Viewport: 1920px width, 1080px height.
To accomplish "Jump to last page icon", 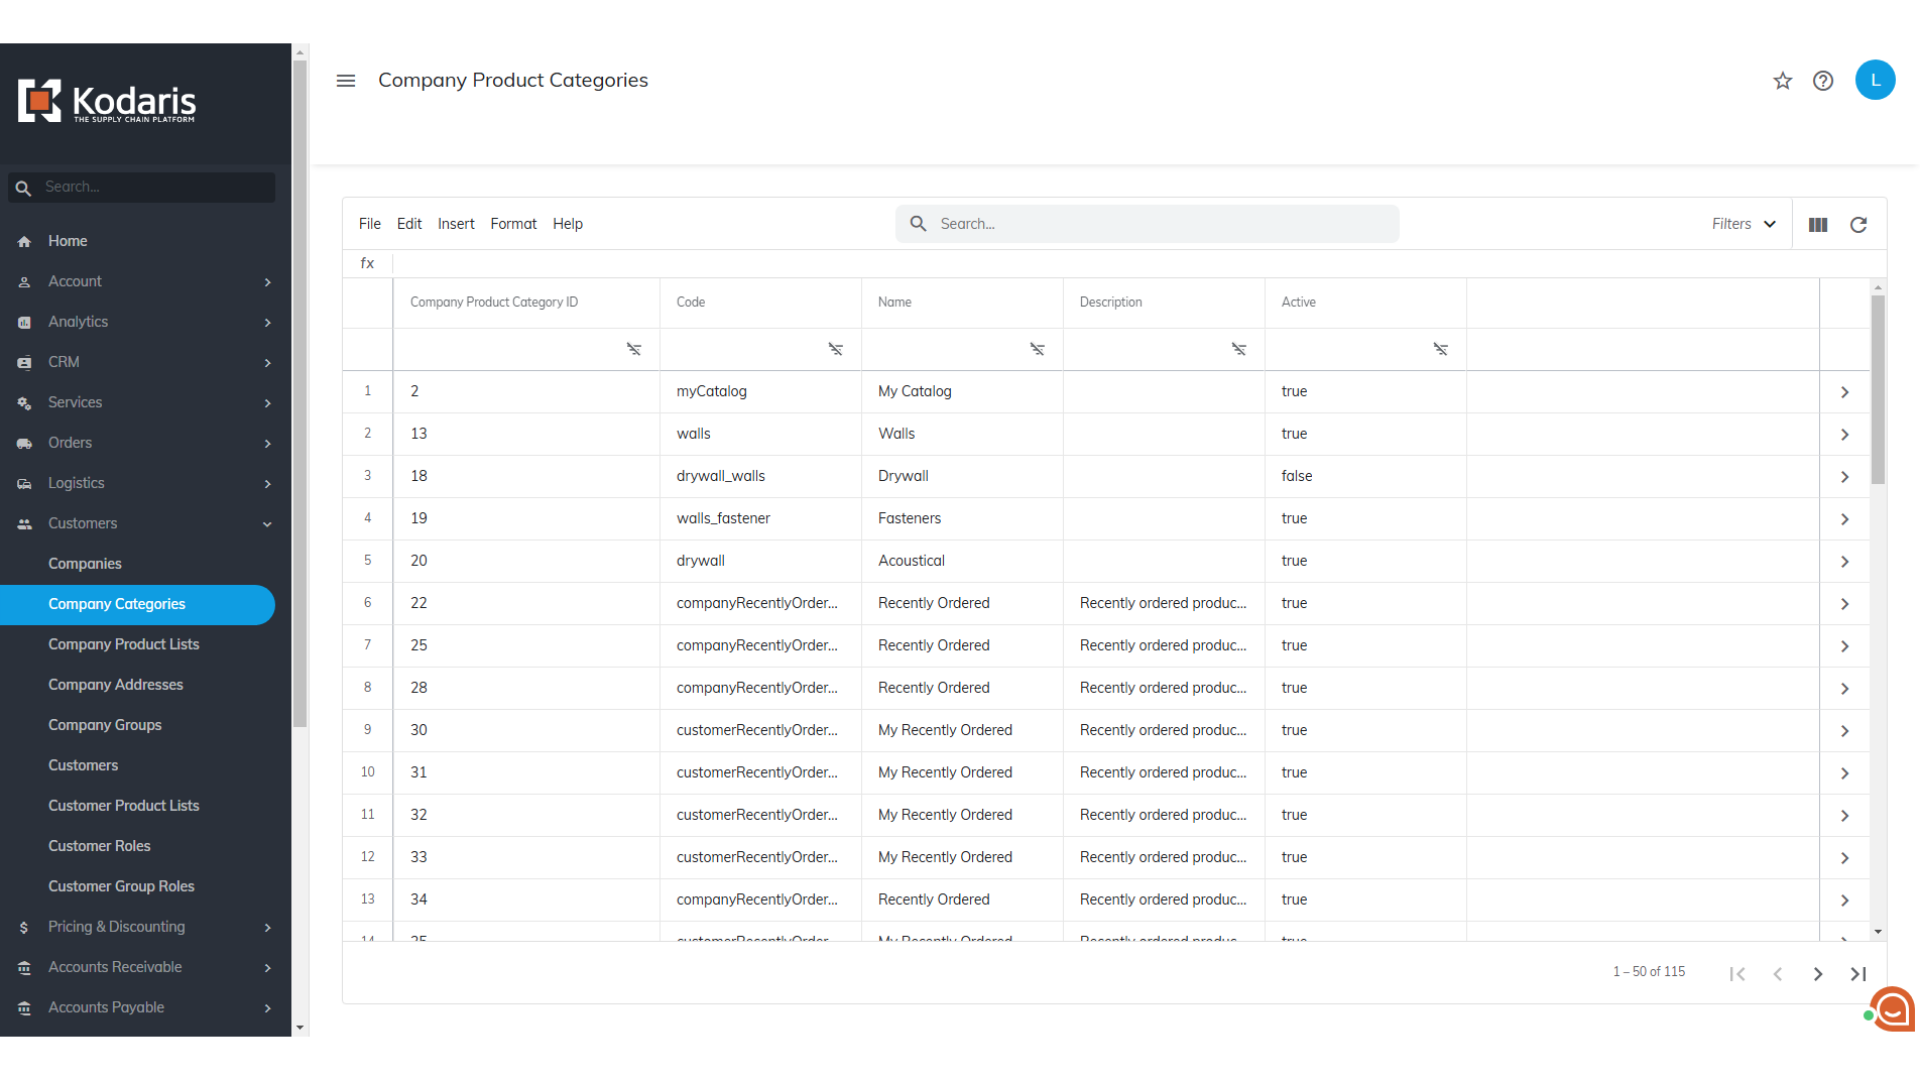I will (x=1858, y=974).
